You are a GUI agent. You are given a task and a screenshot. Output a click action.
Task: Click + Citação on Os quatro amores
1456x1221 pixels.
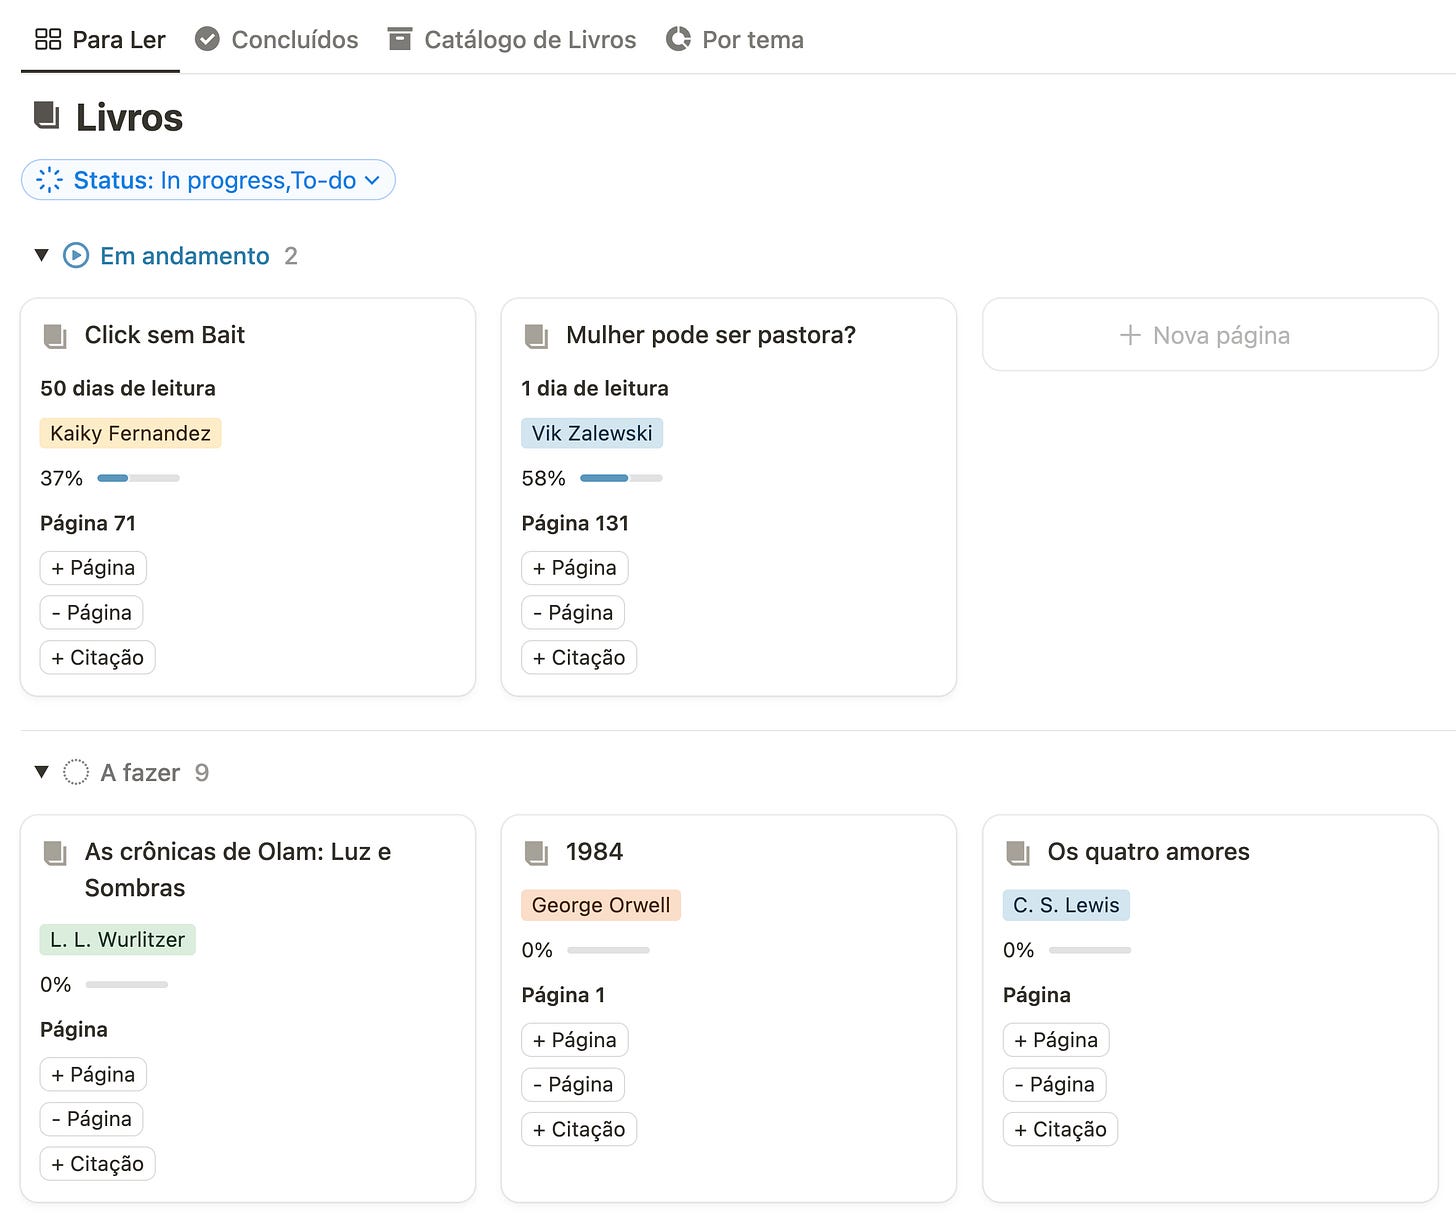point(1060,1130)
